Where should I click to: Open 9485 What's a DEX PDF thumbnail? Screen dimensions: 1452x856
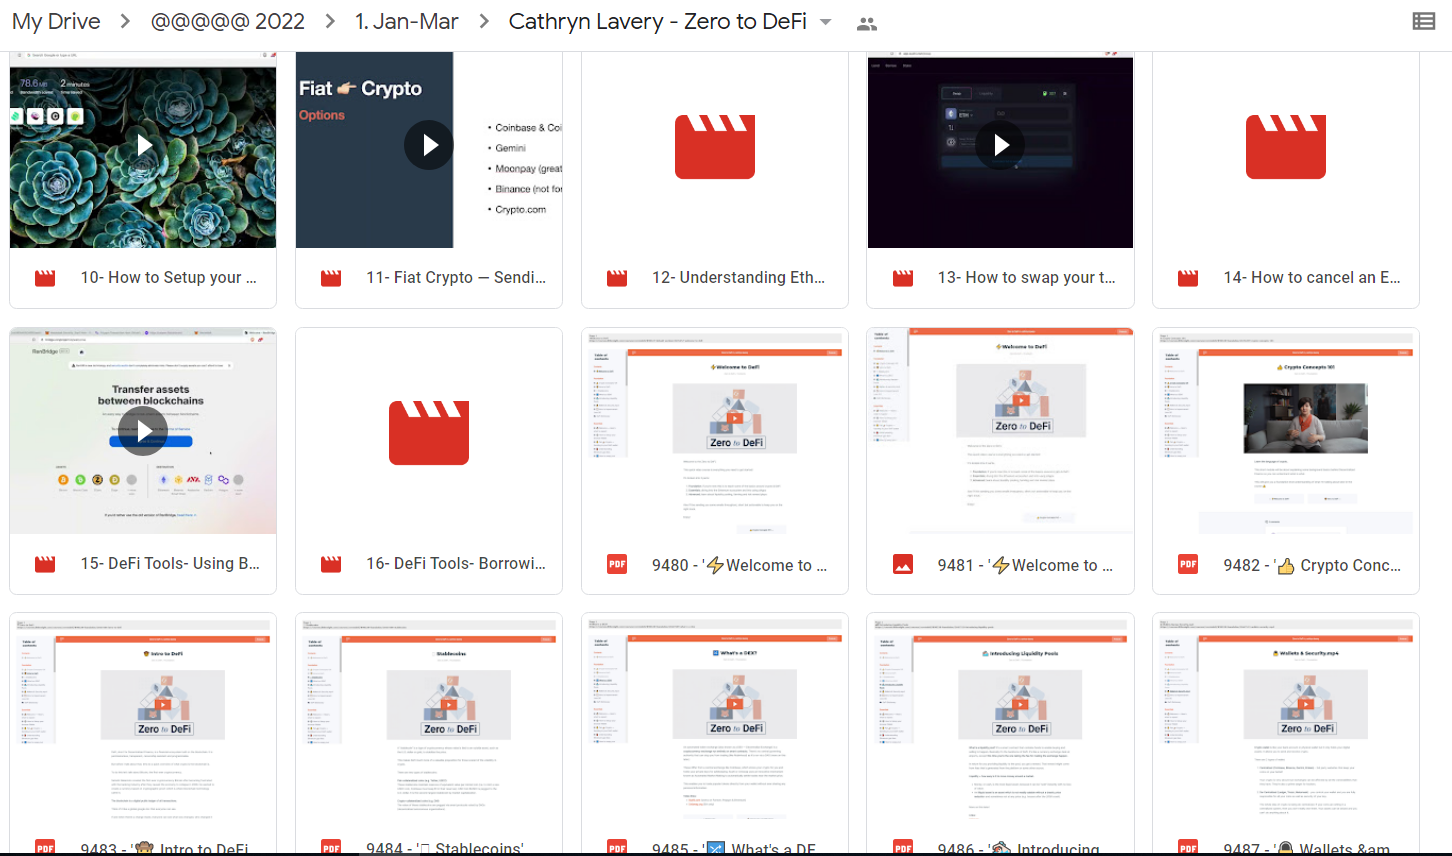point(715,716)
